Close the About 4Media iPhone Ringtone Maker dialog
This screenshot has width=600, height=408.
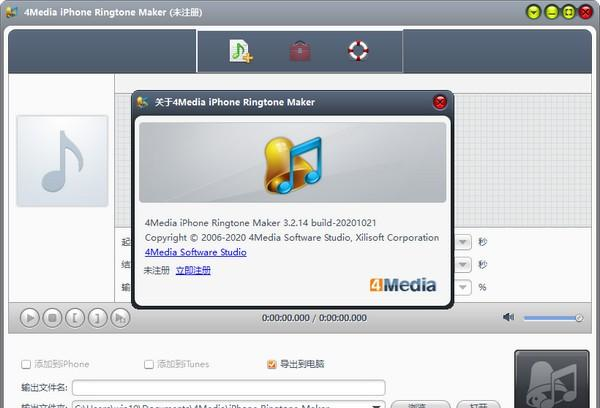pos(440,103)
